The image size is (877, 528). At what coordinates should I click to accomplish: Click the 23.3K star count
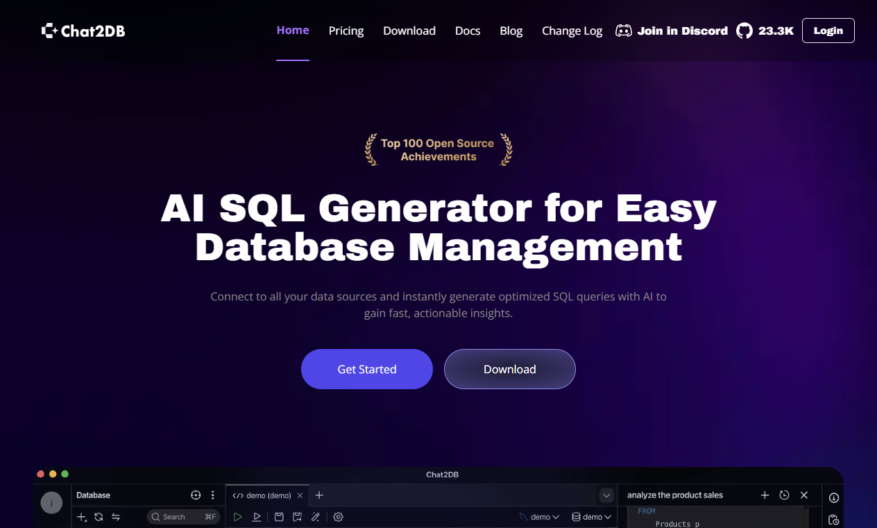776,31
